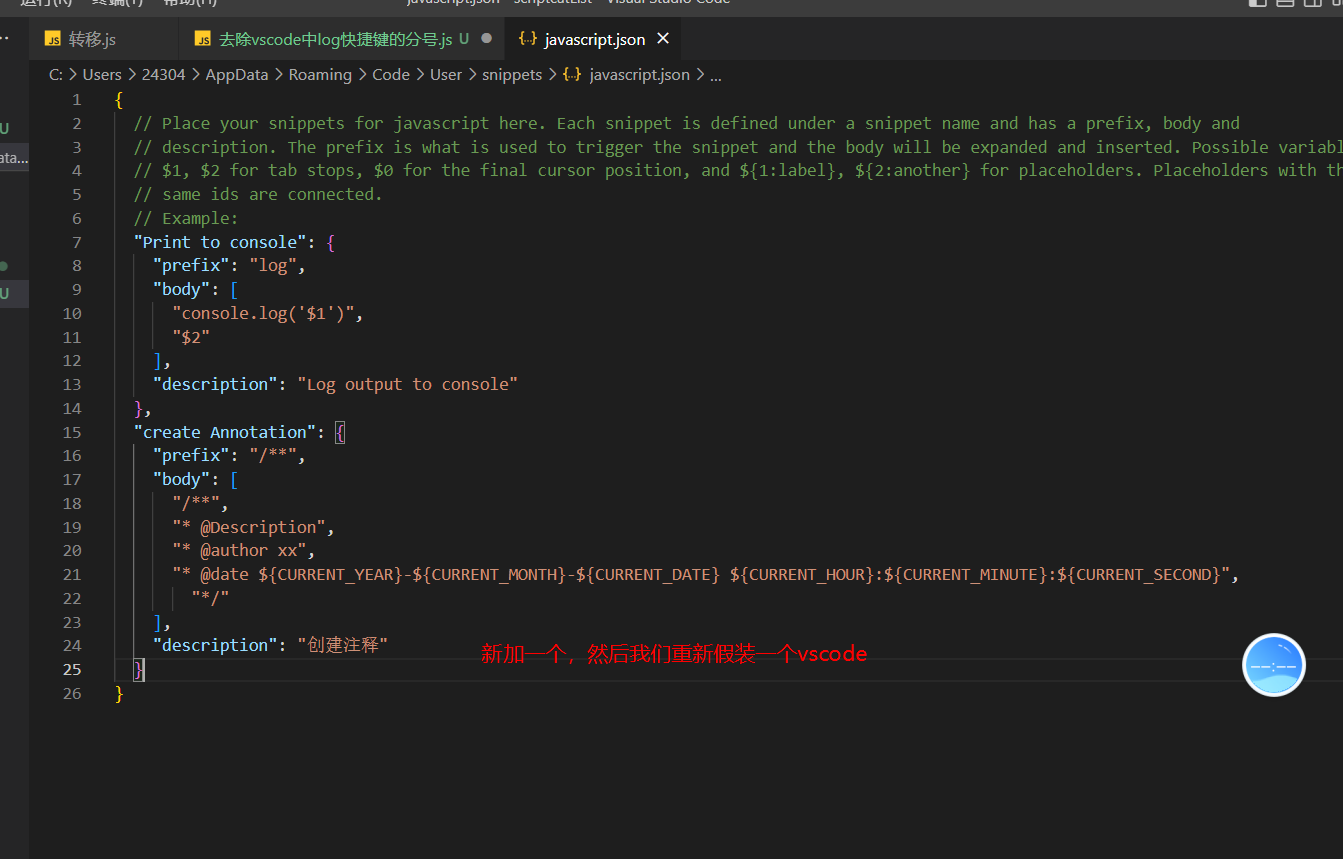Click the "$2" string on line 11

pyautogui.click(x=191, y=337)
